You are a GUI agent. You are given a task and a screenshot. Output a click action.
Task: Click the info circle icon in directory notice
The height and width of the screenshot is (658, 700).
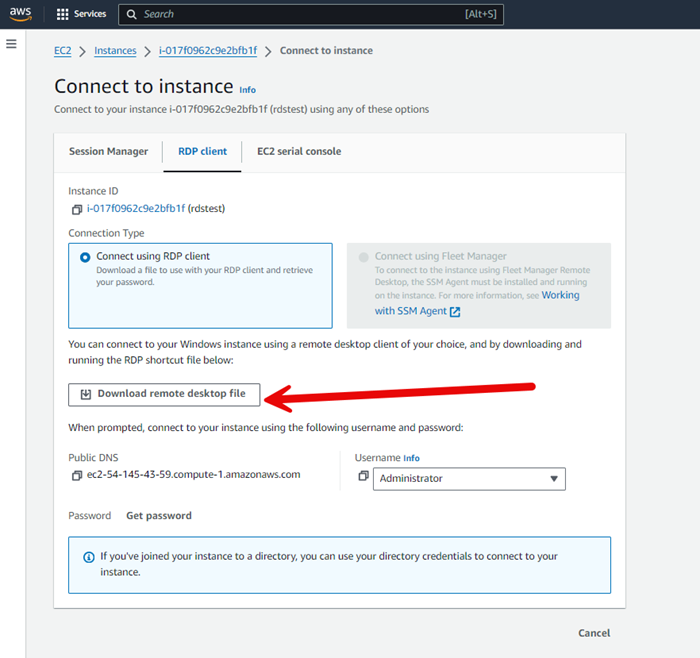tap(89, 557)
